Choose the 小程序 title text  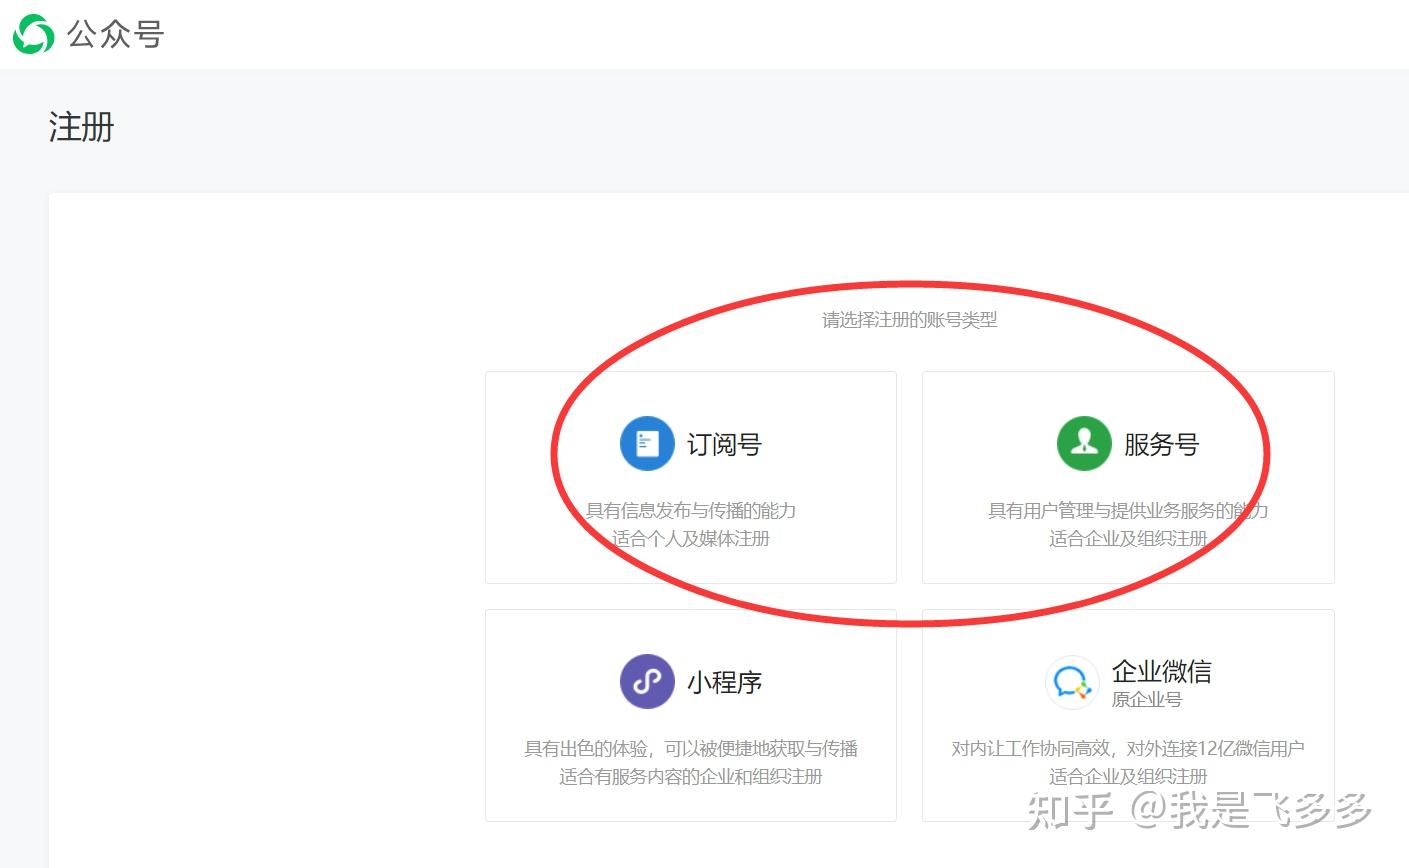click(724, 682)
